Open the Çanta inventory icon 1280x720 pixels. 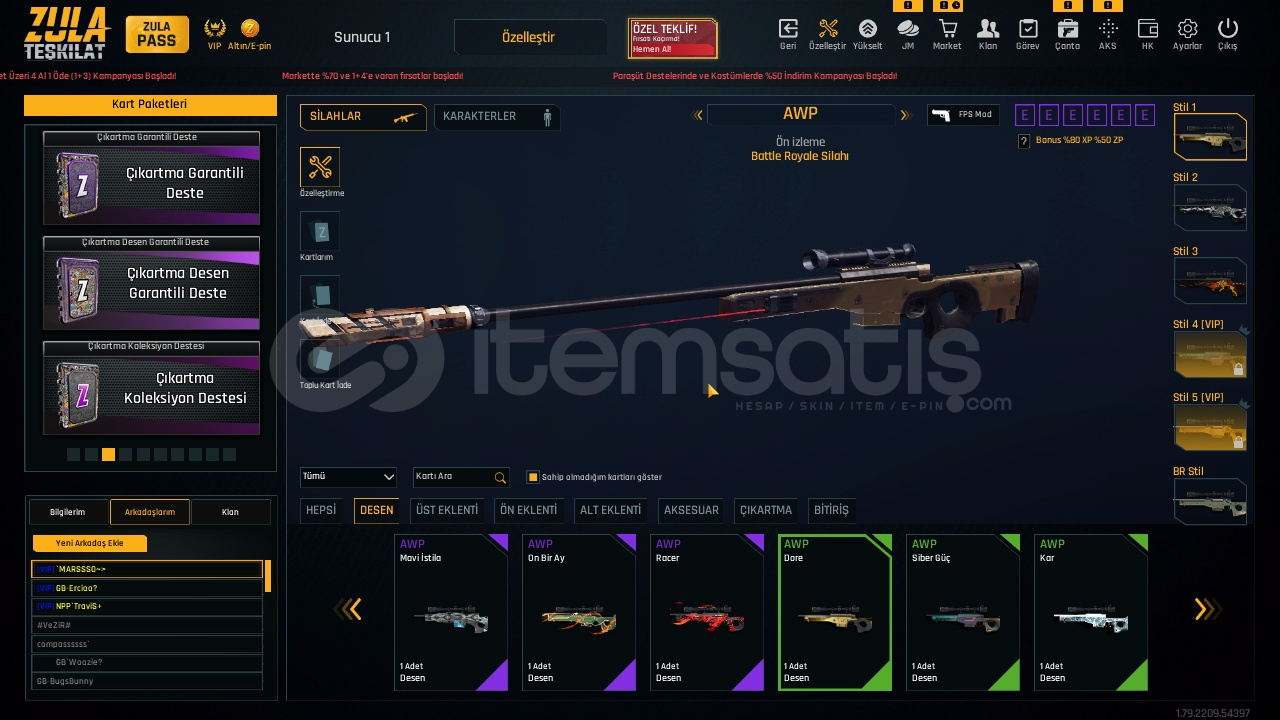coord(1067,29)
